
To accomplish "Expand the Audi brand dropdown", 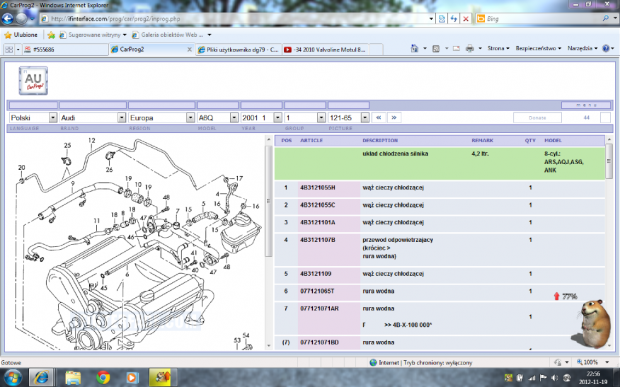I will coord(93,118).
